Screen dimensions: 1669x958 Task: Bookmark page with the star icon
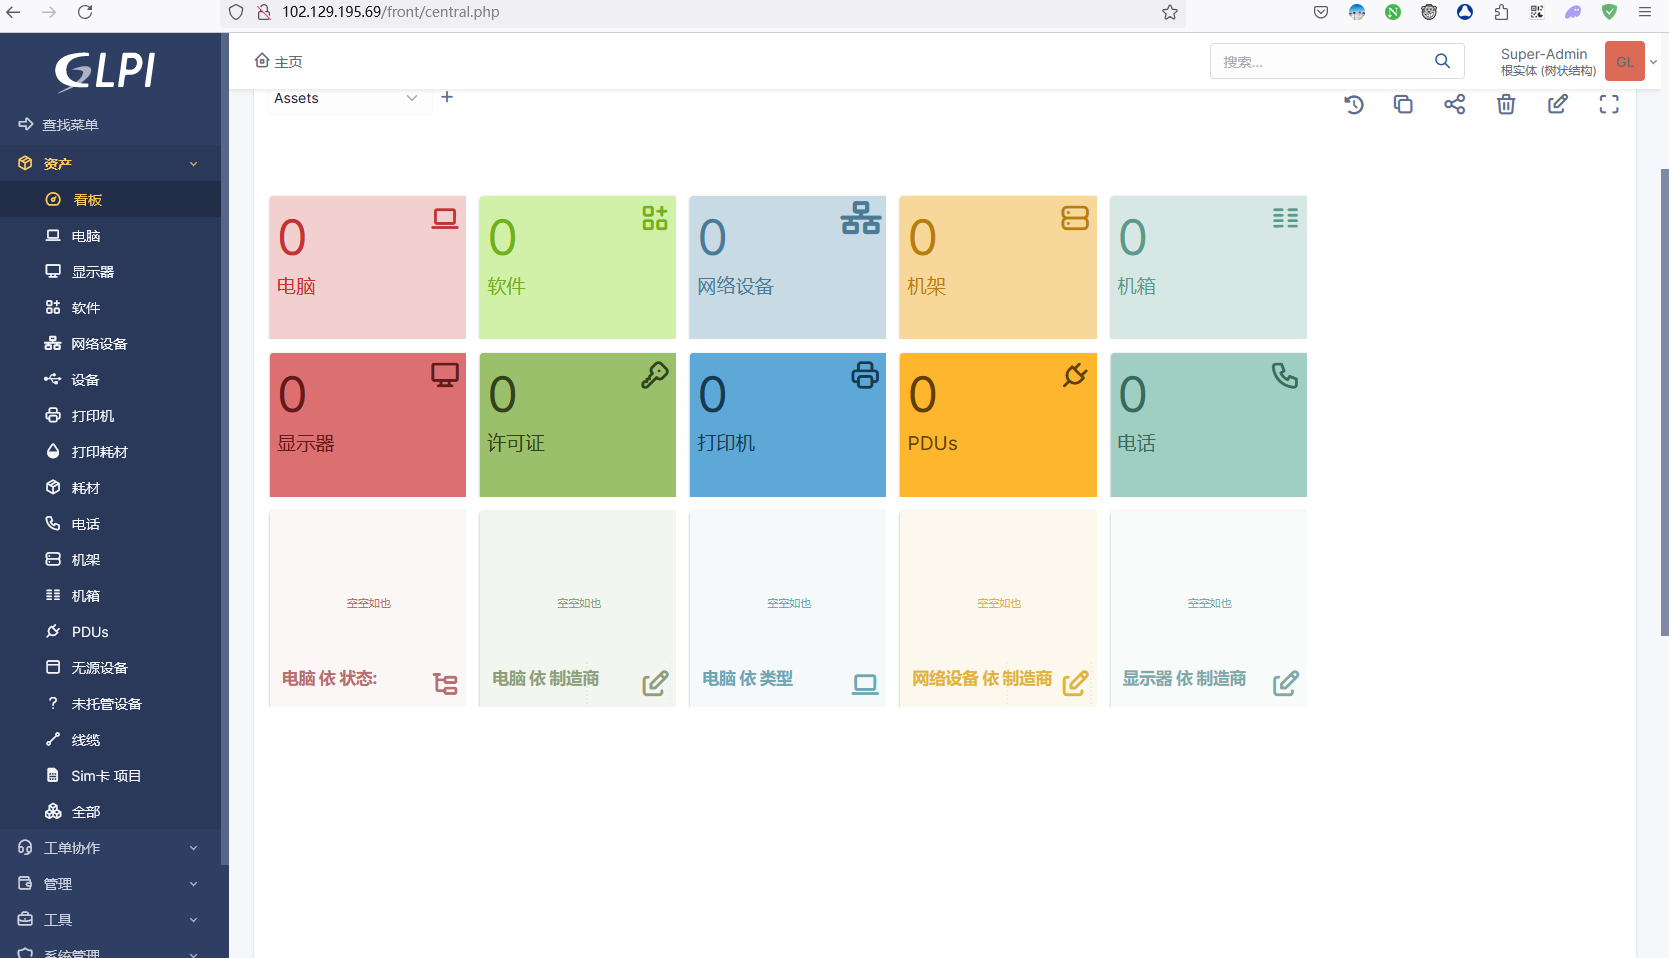(1169, 12)
